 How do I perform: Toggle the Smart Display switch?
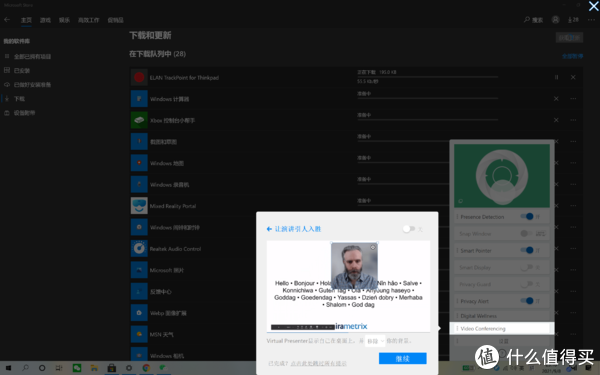(x=527, y=267)
